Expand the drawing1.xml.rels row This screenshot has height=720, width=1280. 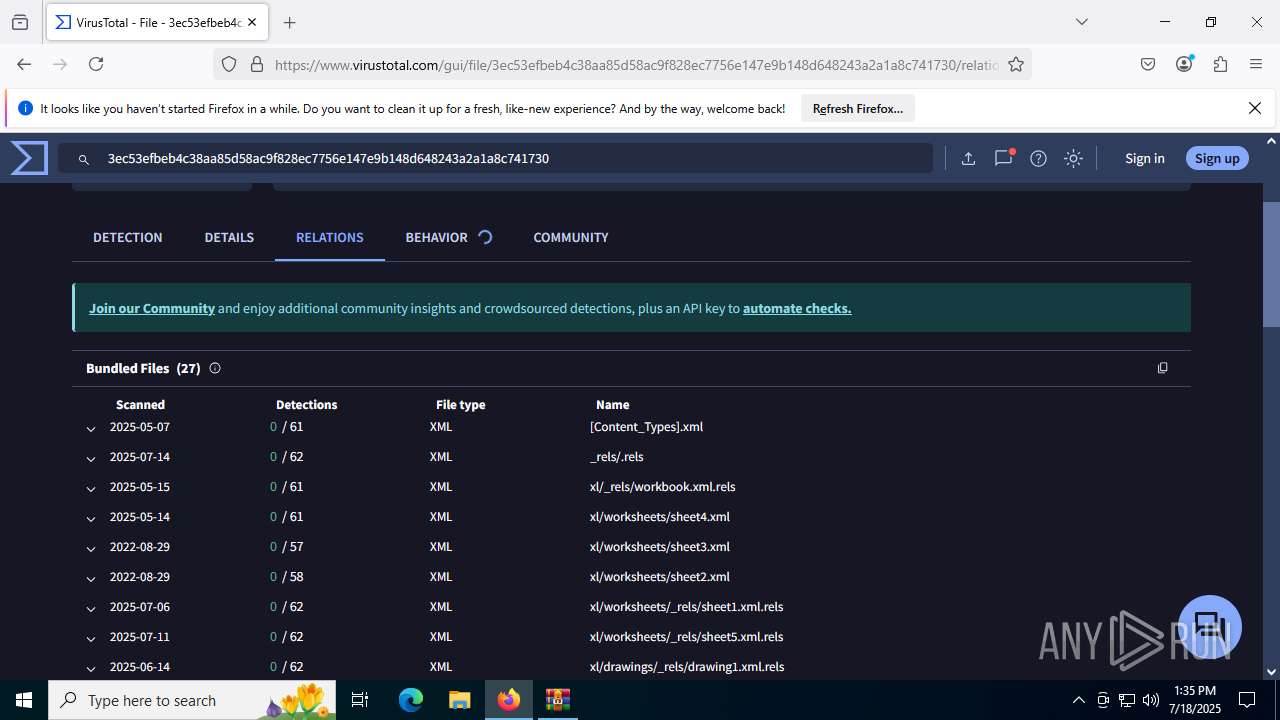(91, 668)
